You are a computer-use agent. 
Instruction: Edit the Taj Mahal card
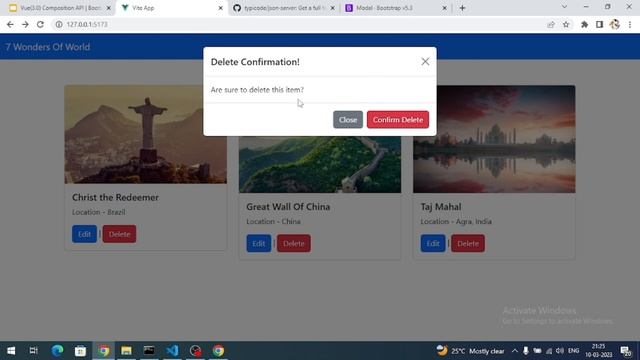click(433, 243)
